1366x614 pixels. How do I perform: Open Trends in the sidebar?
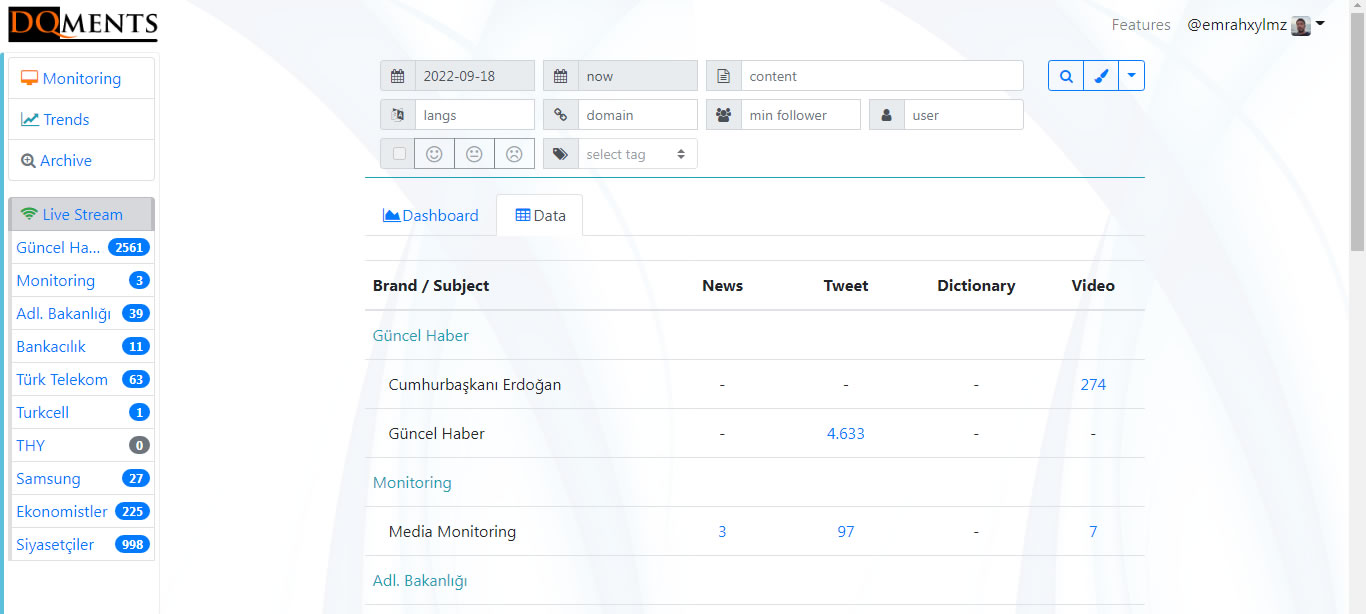click(66, 119)
